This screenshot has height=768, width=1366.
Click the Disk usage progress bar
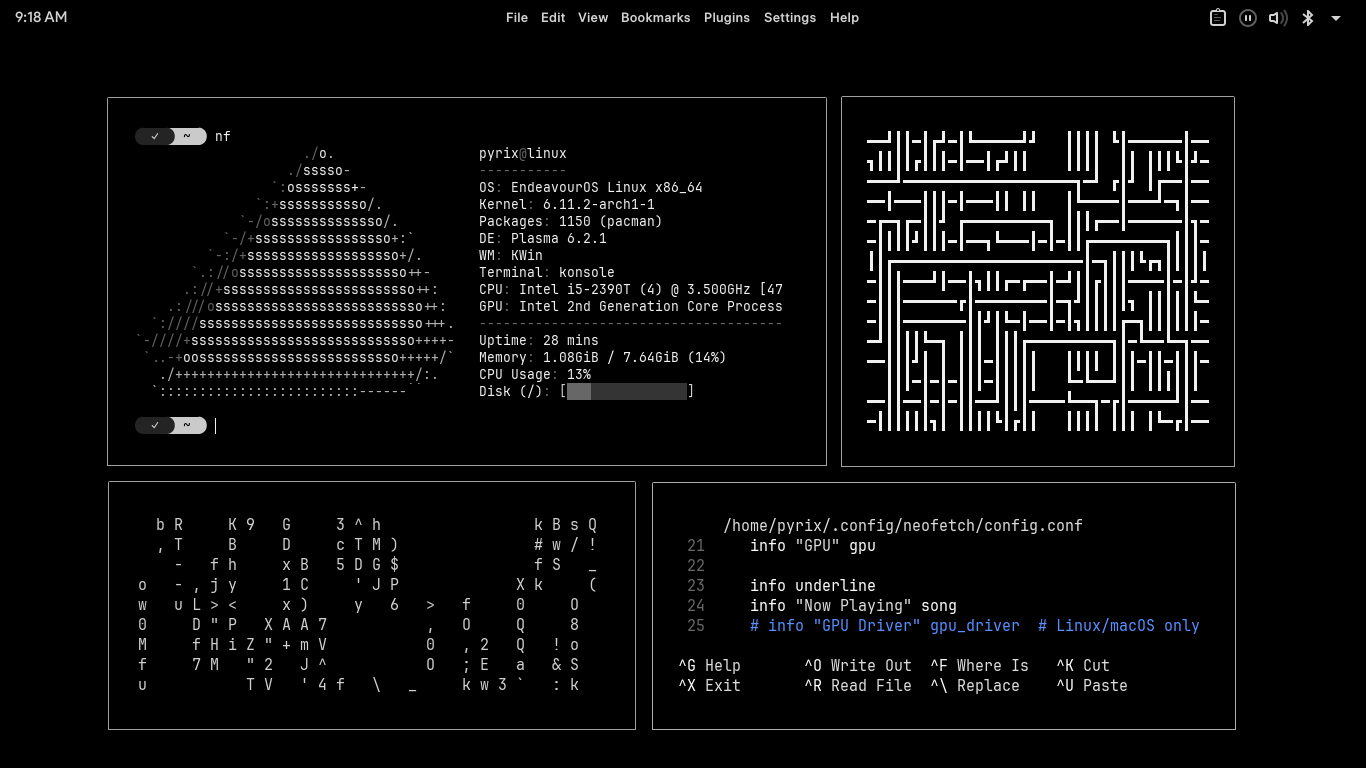[x=627, y=392]
